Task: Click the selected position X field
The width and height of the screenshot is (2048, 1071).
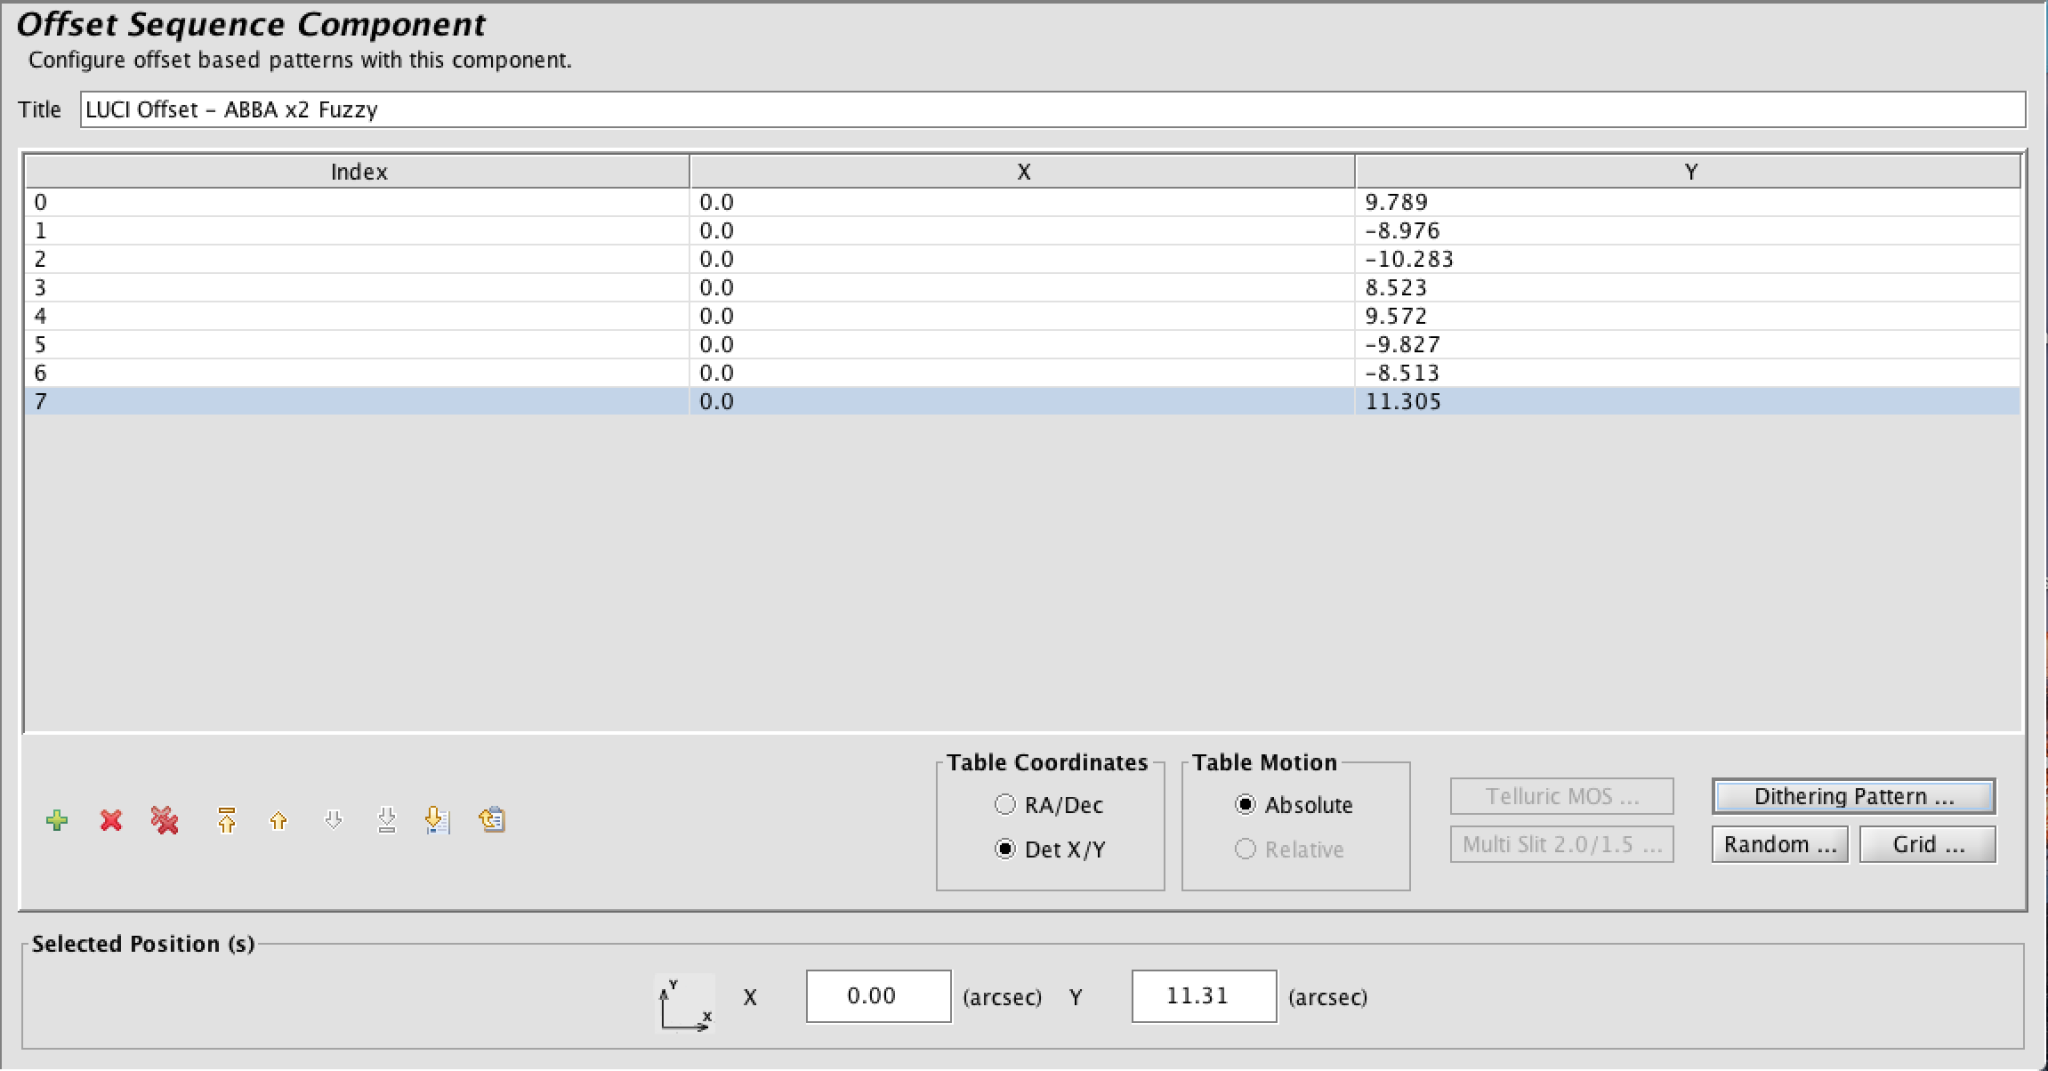Action: pos(879,996)
